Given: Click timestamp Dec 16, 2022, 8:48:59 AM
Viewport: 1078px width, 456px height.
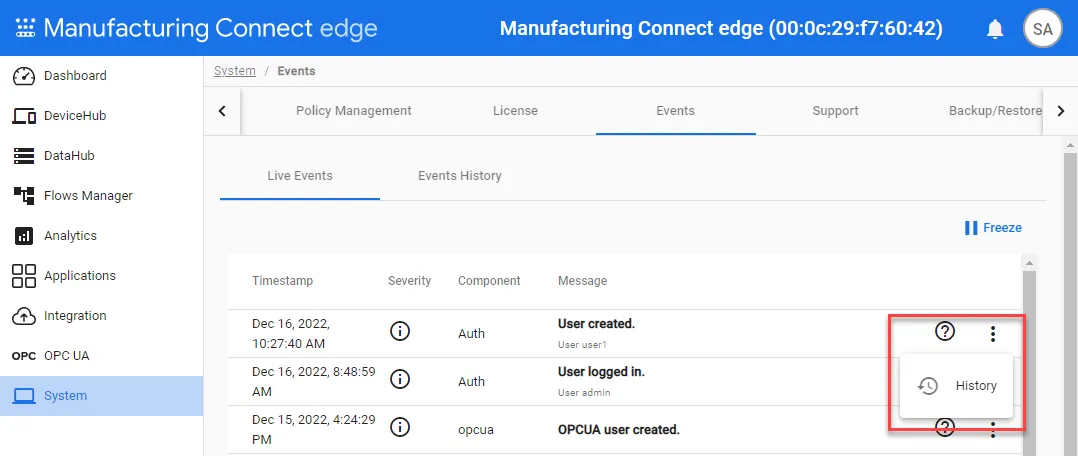Looking at the screenshot, I should click(314, 381).
